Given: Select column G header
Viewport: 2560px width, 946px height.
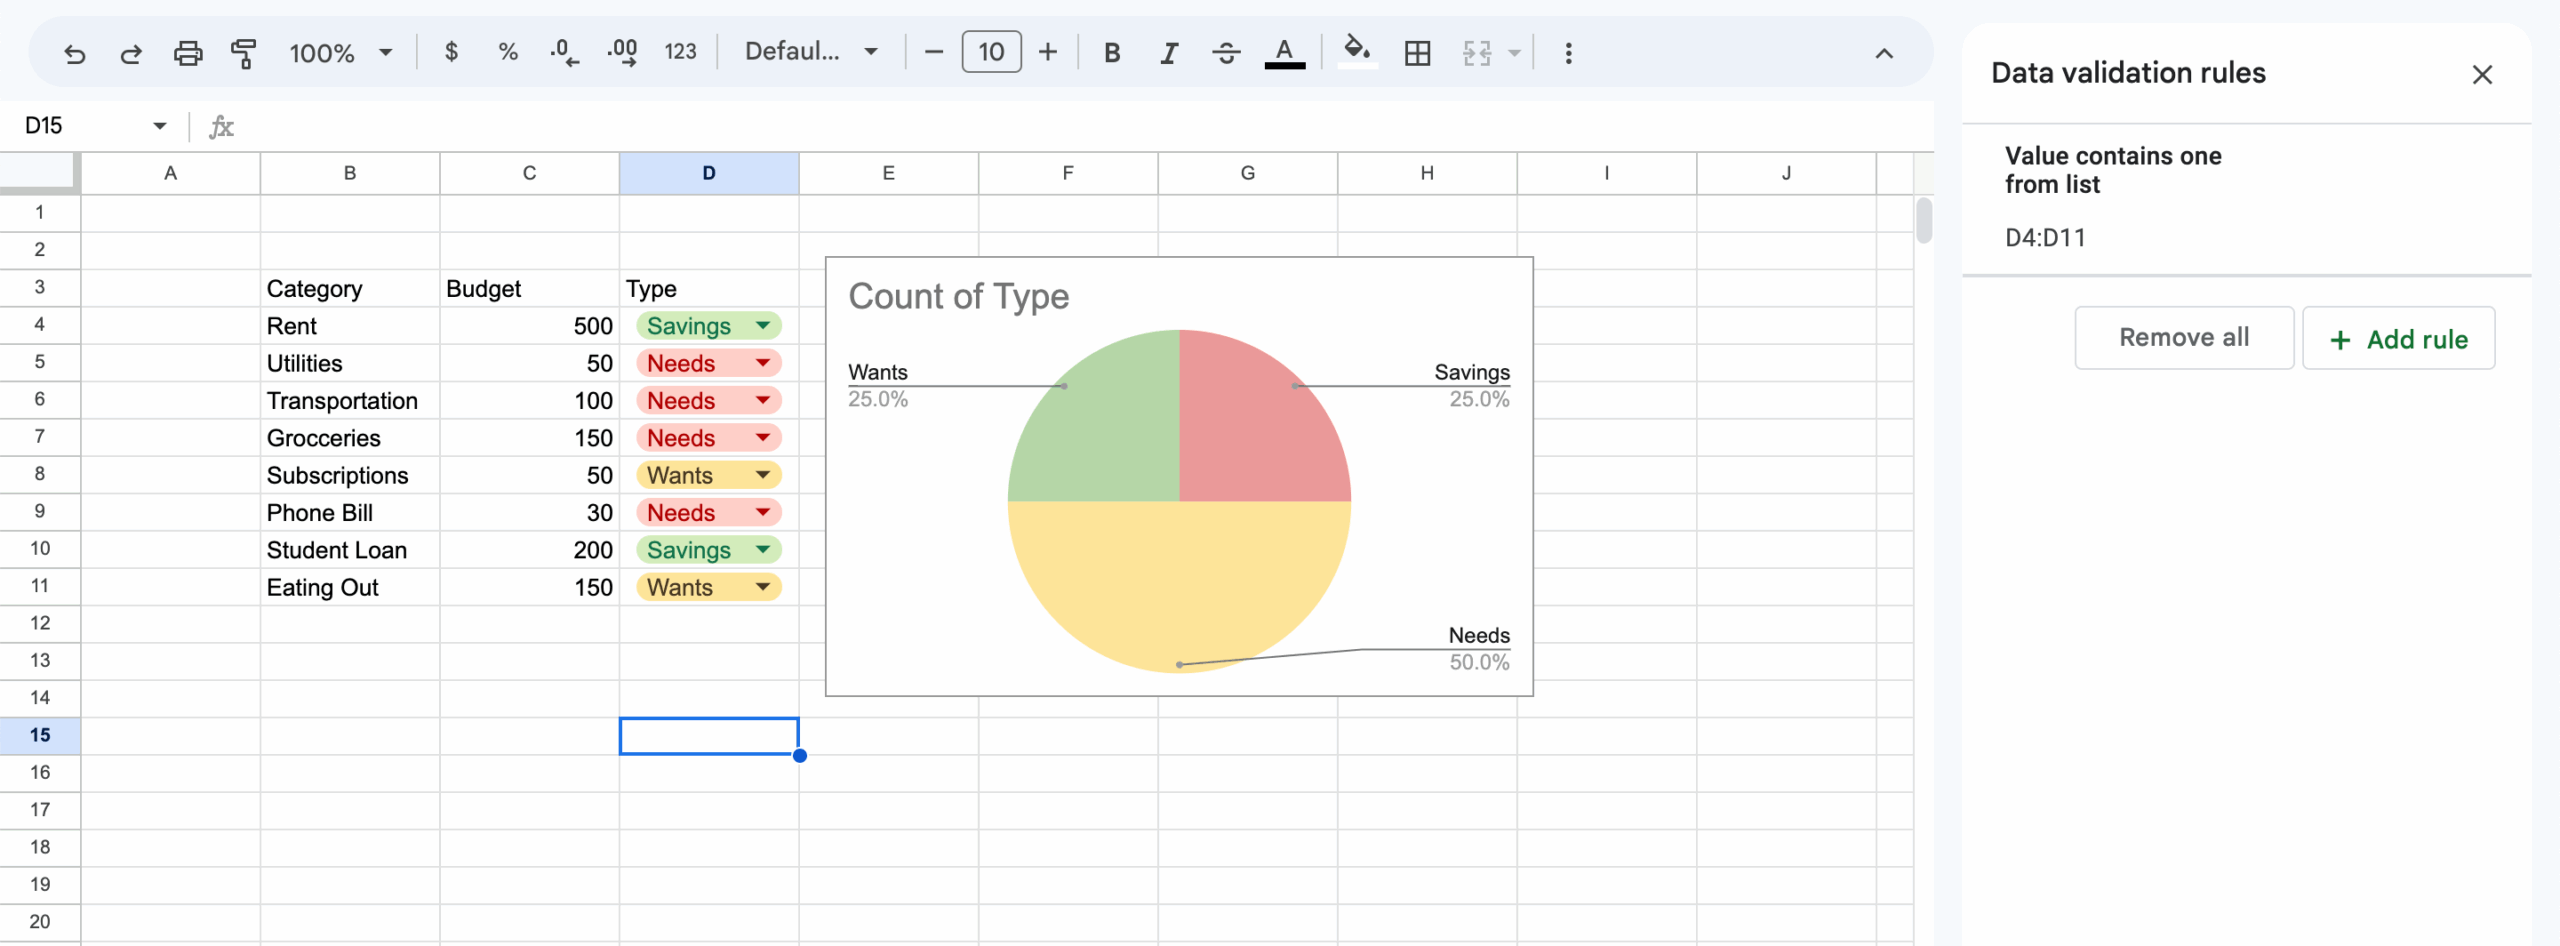Looking at the screenshot, I should coord(1247,173).
